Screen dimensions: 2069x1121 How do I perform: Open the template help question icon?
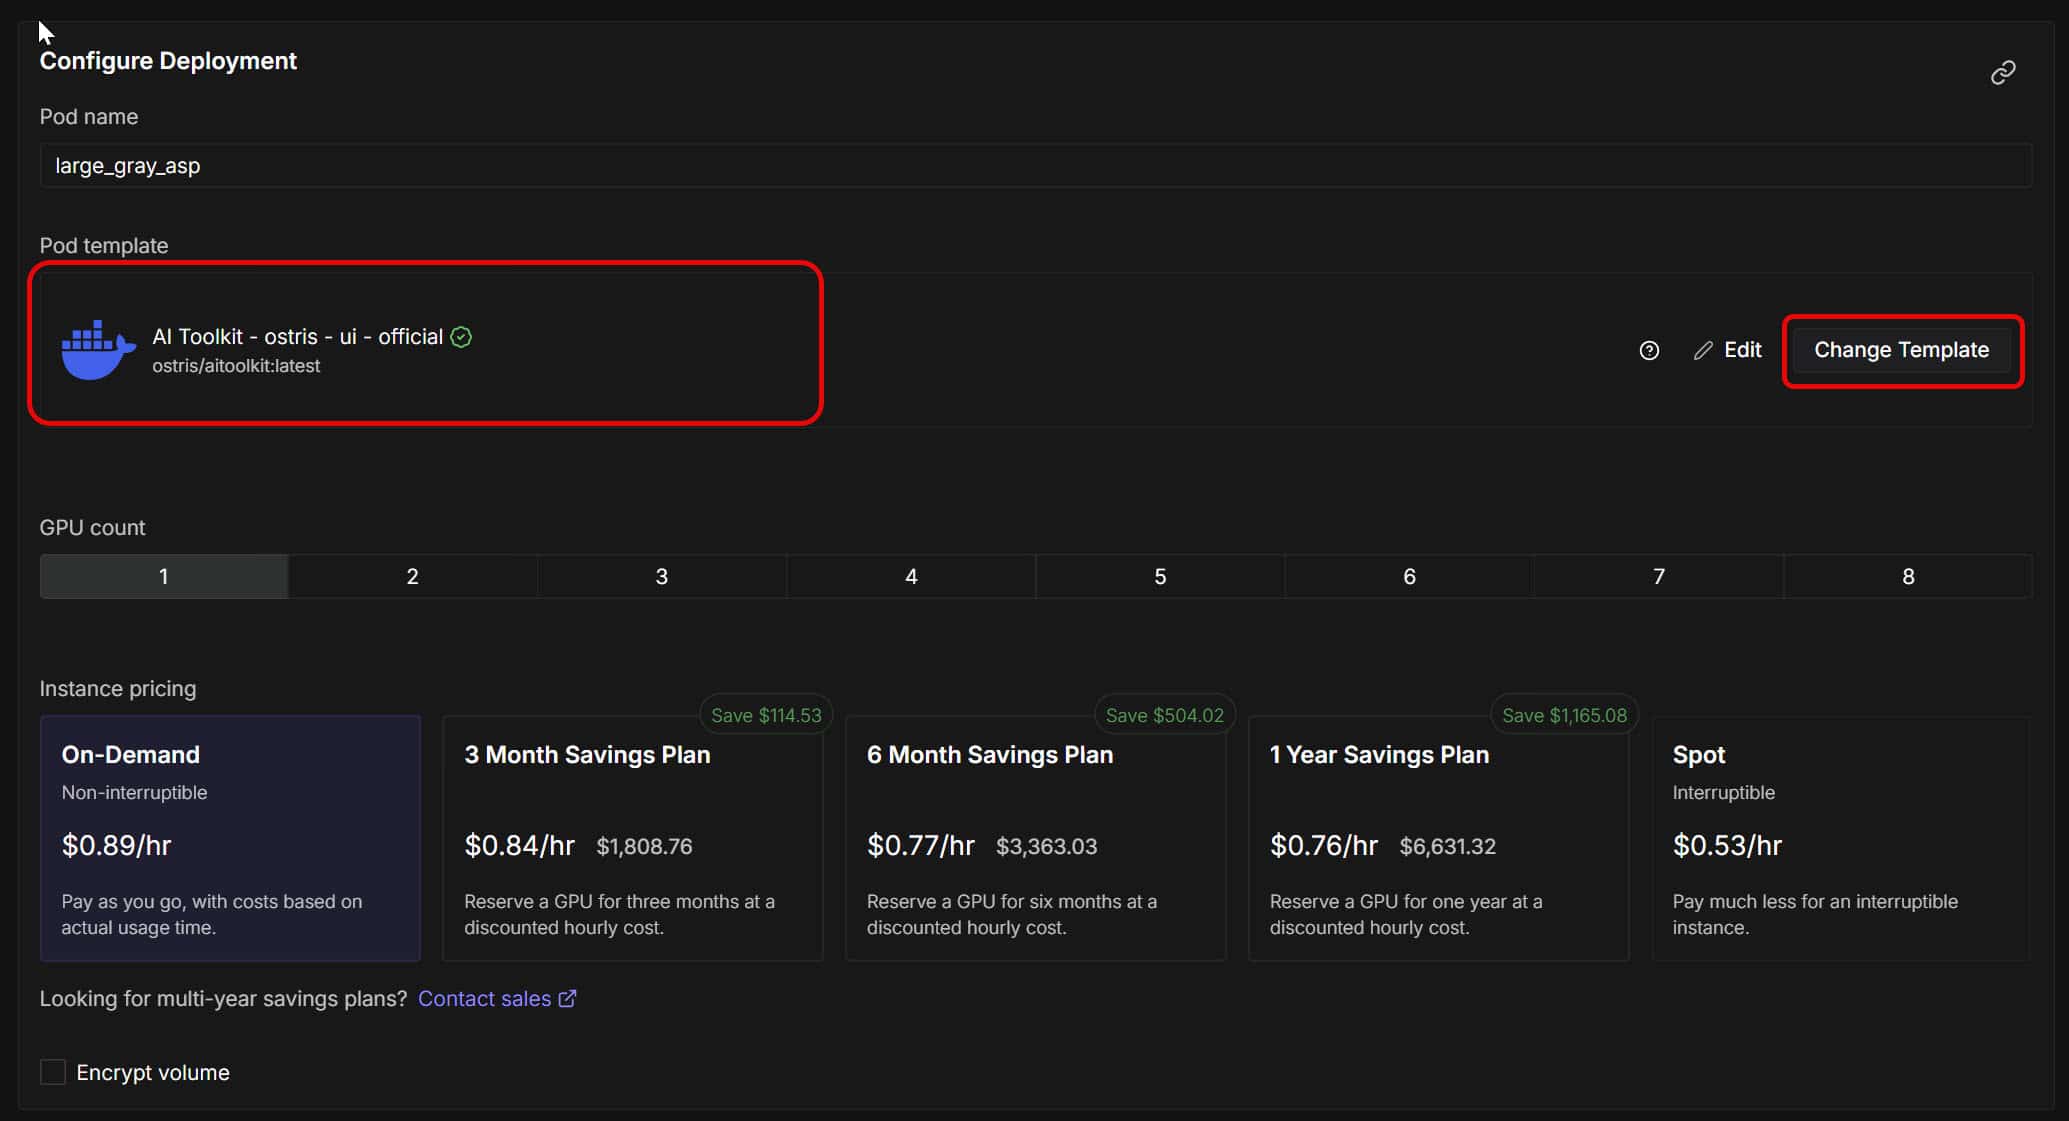tap(1649, 350)
